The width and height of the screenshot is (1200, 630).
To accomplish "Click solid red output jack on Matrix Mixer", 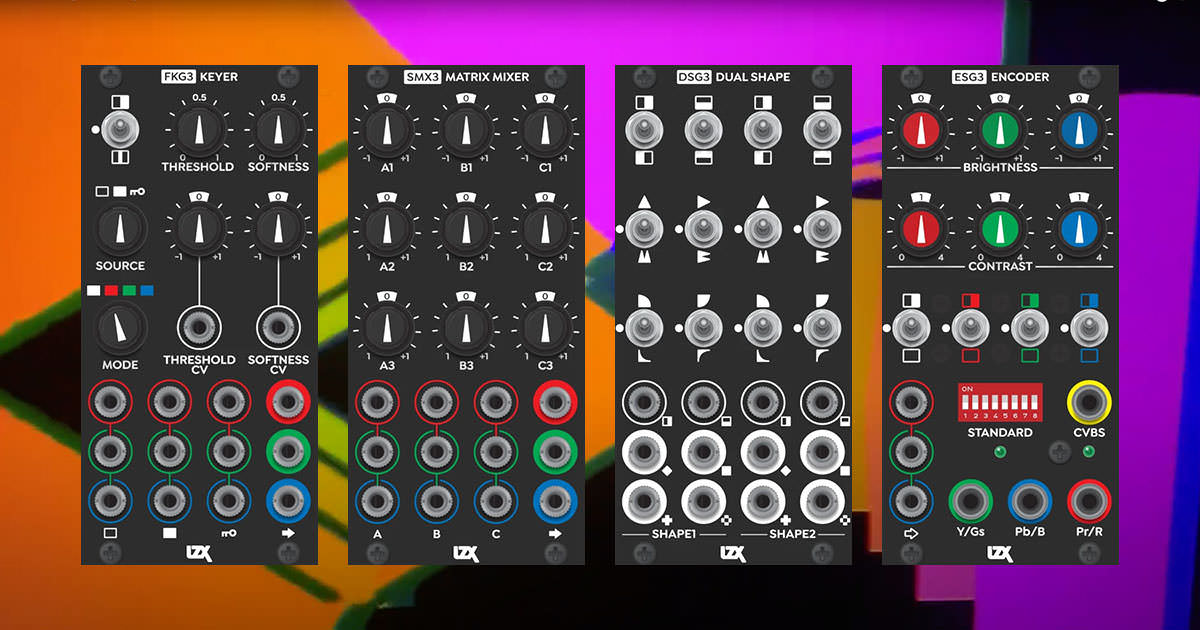I will click(x=555, y=402).
